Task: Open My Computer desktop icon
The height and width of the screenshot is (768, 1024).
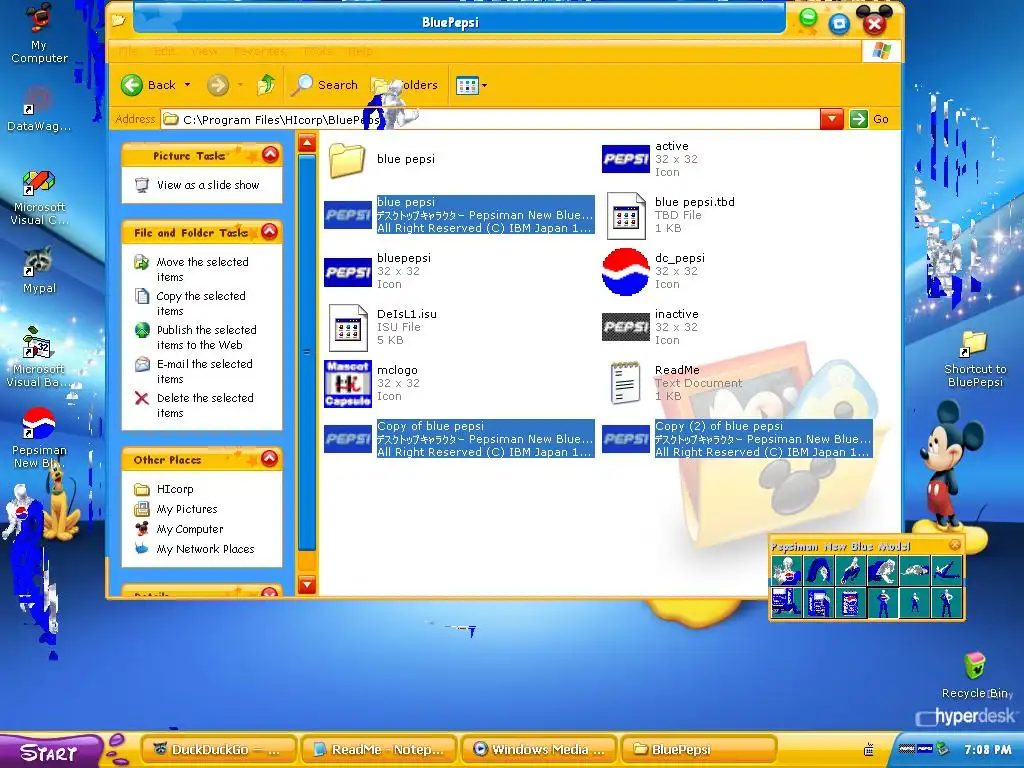Action: click(x=39, y=33)
